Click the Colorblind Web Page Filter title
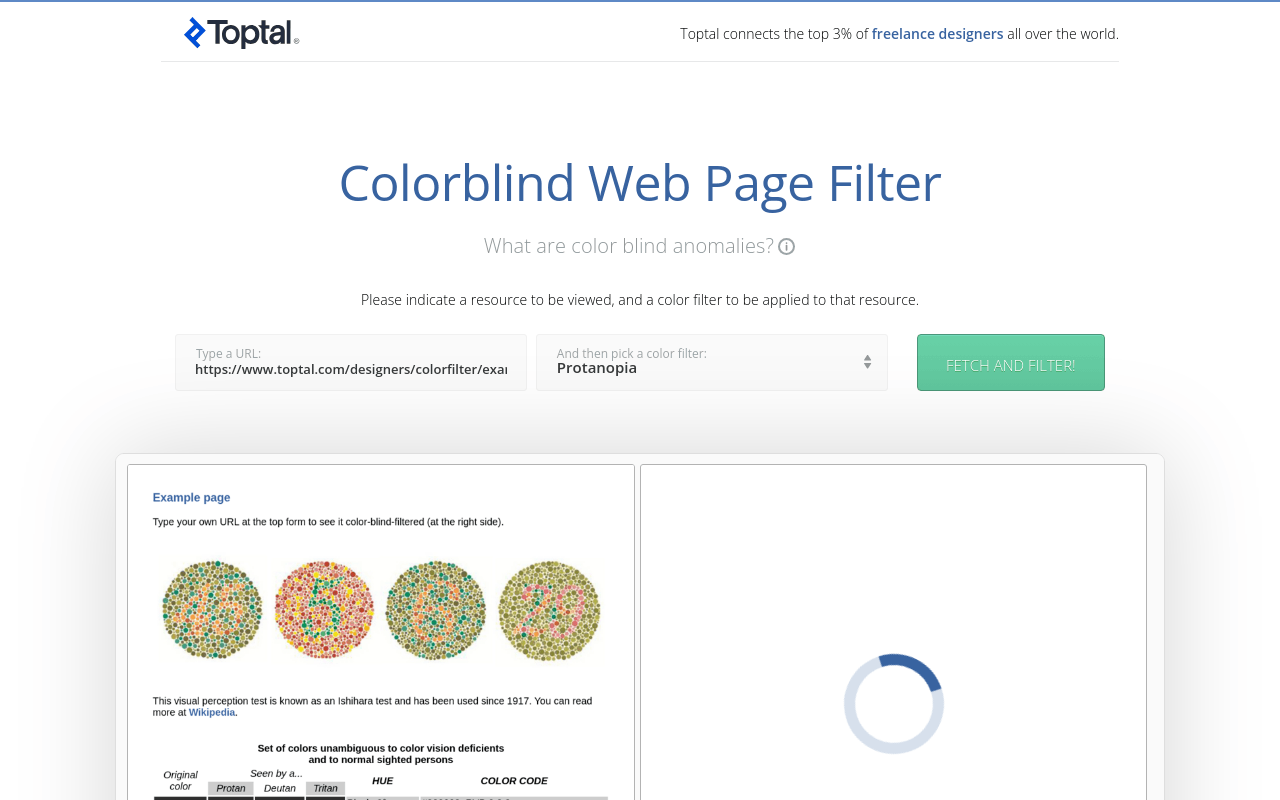 [640, 183]
